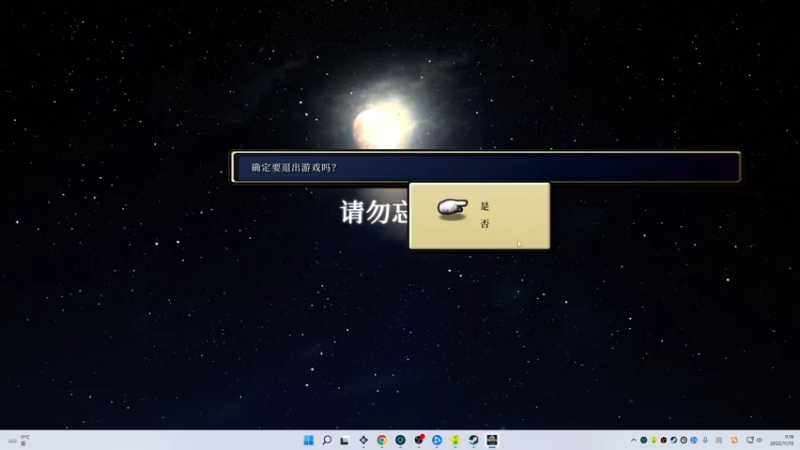Launch Google Chrome from taskbar

382,440
